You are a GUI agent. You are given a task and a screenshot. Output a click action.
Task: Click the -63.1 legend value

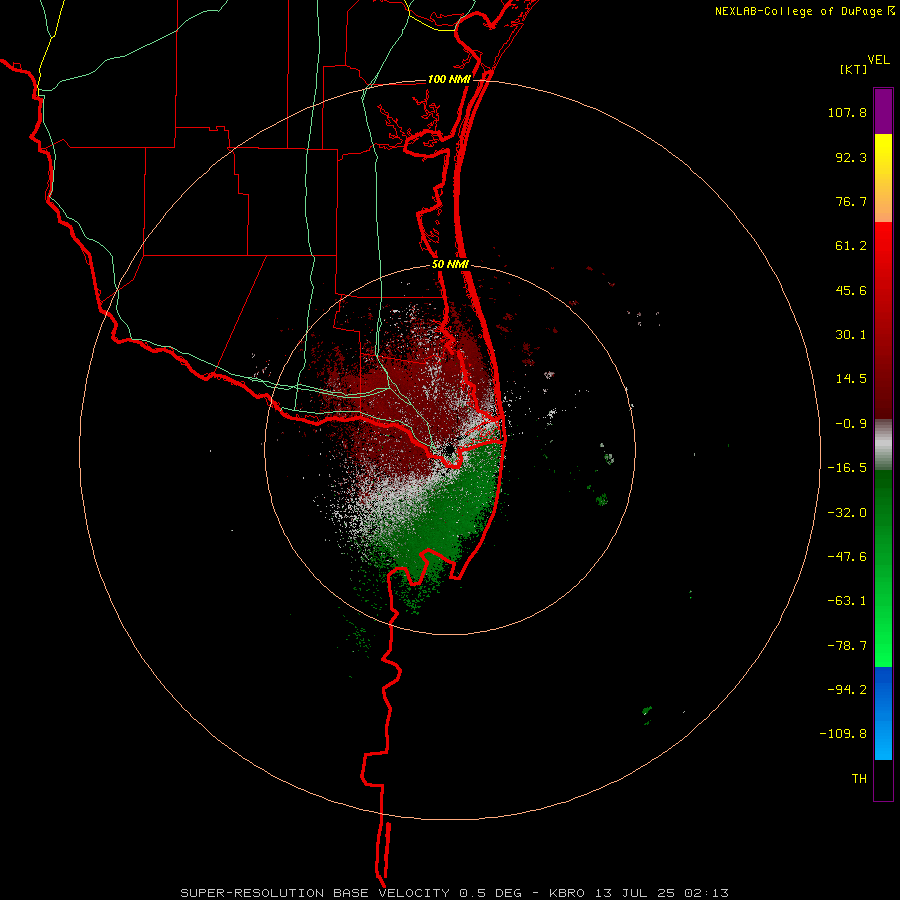click(x=847, y=601)
